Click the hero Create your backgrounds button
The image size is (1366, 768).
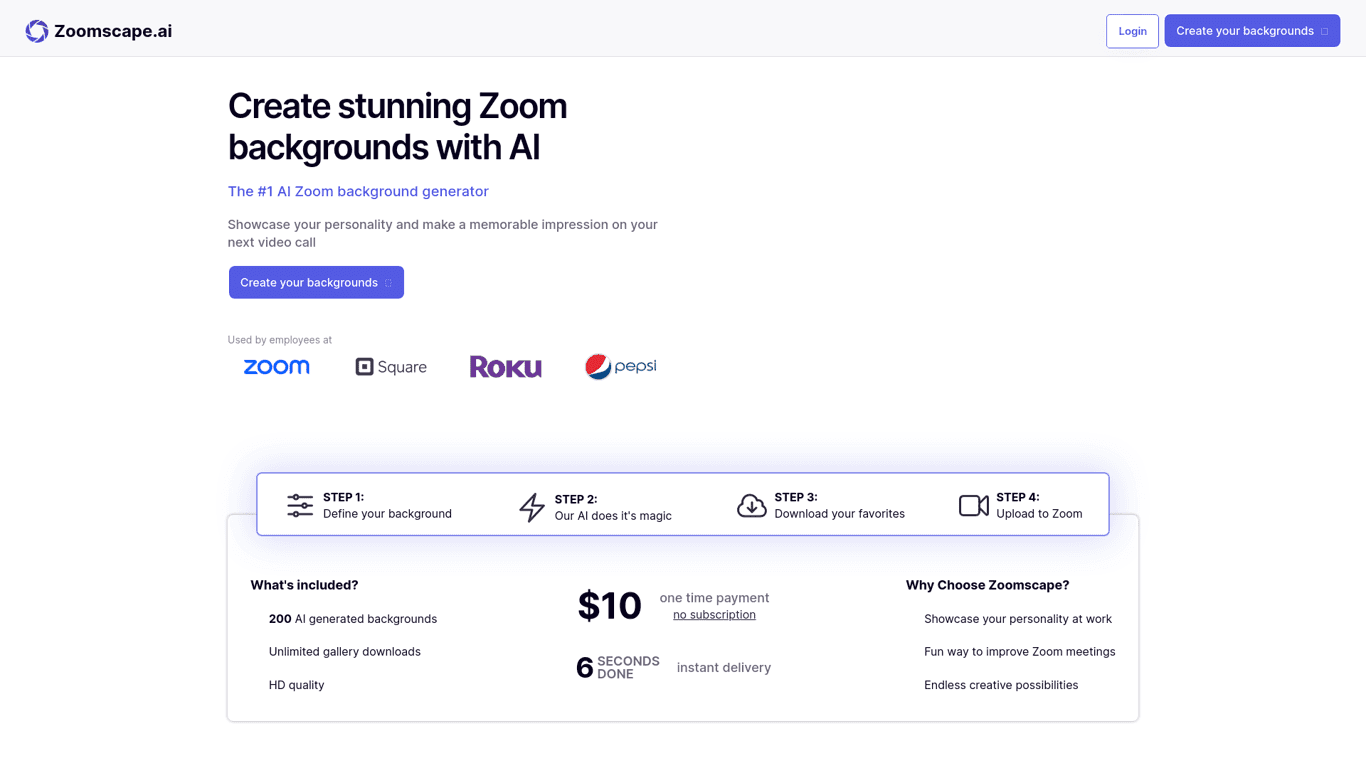click(x=316, y=282)
